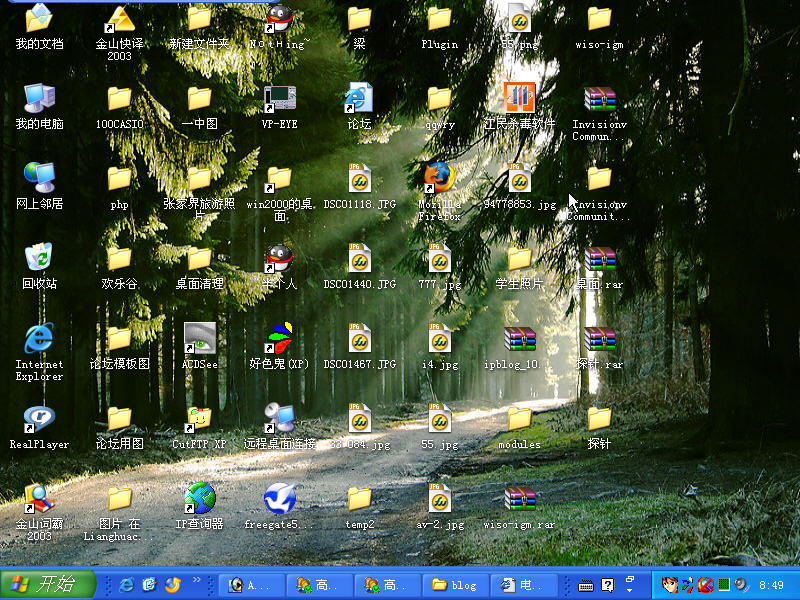Launch Internet Explorer from Quick Launch
Viewport: 800px width, 600px height.
126,585
